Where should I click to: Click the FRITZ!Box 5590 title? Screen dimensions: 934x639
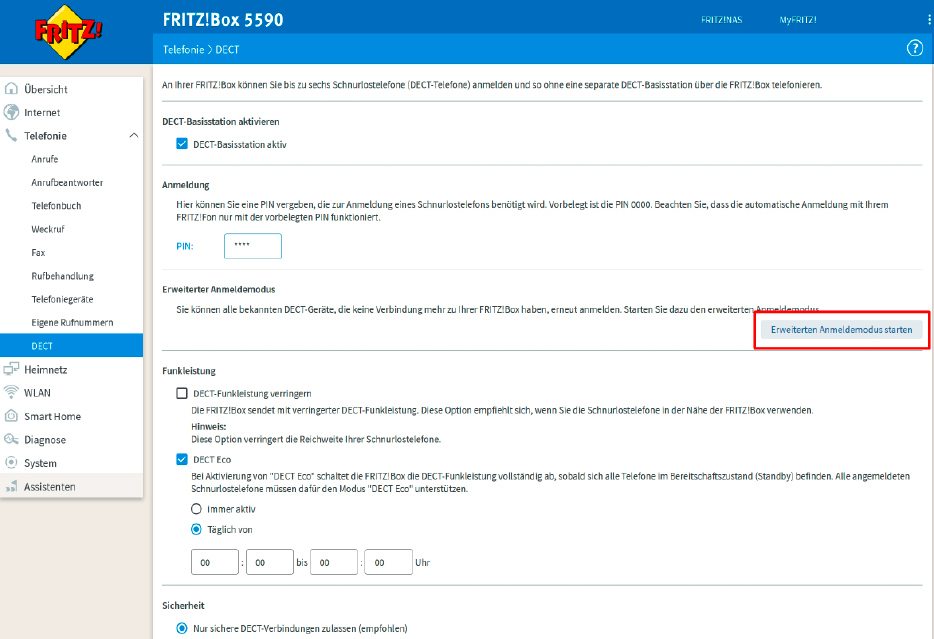click(x=223, y=20)
